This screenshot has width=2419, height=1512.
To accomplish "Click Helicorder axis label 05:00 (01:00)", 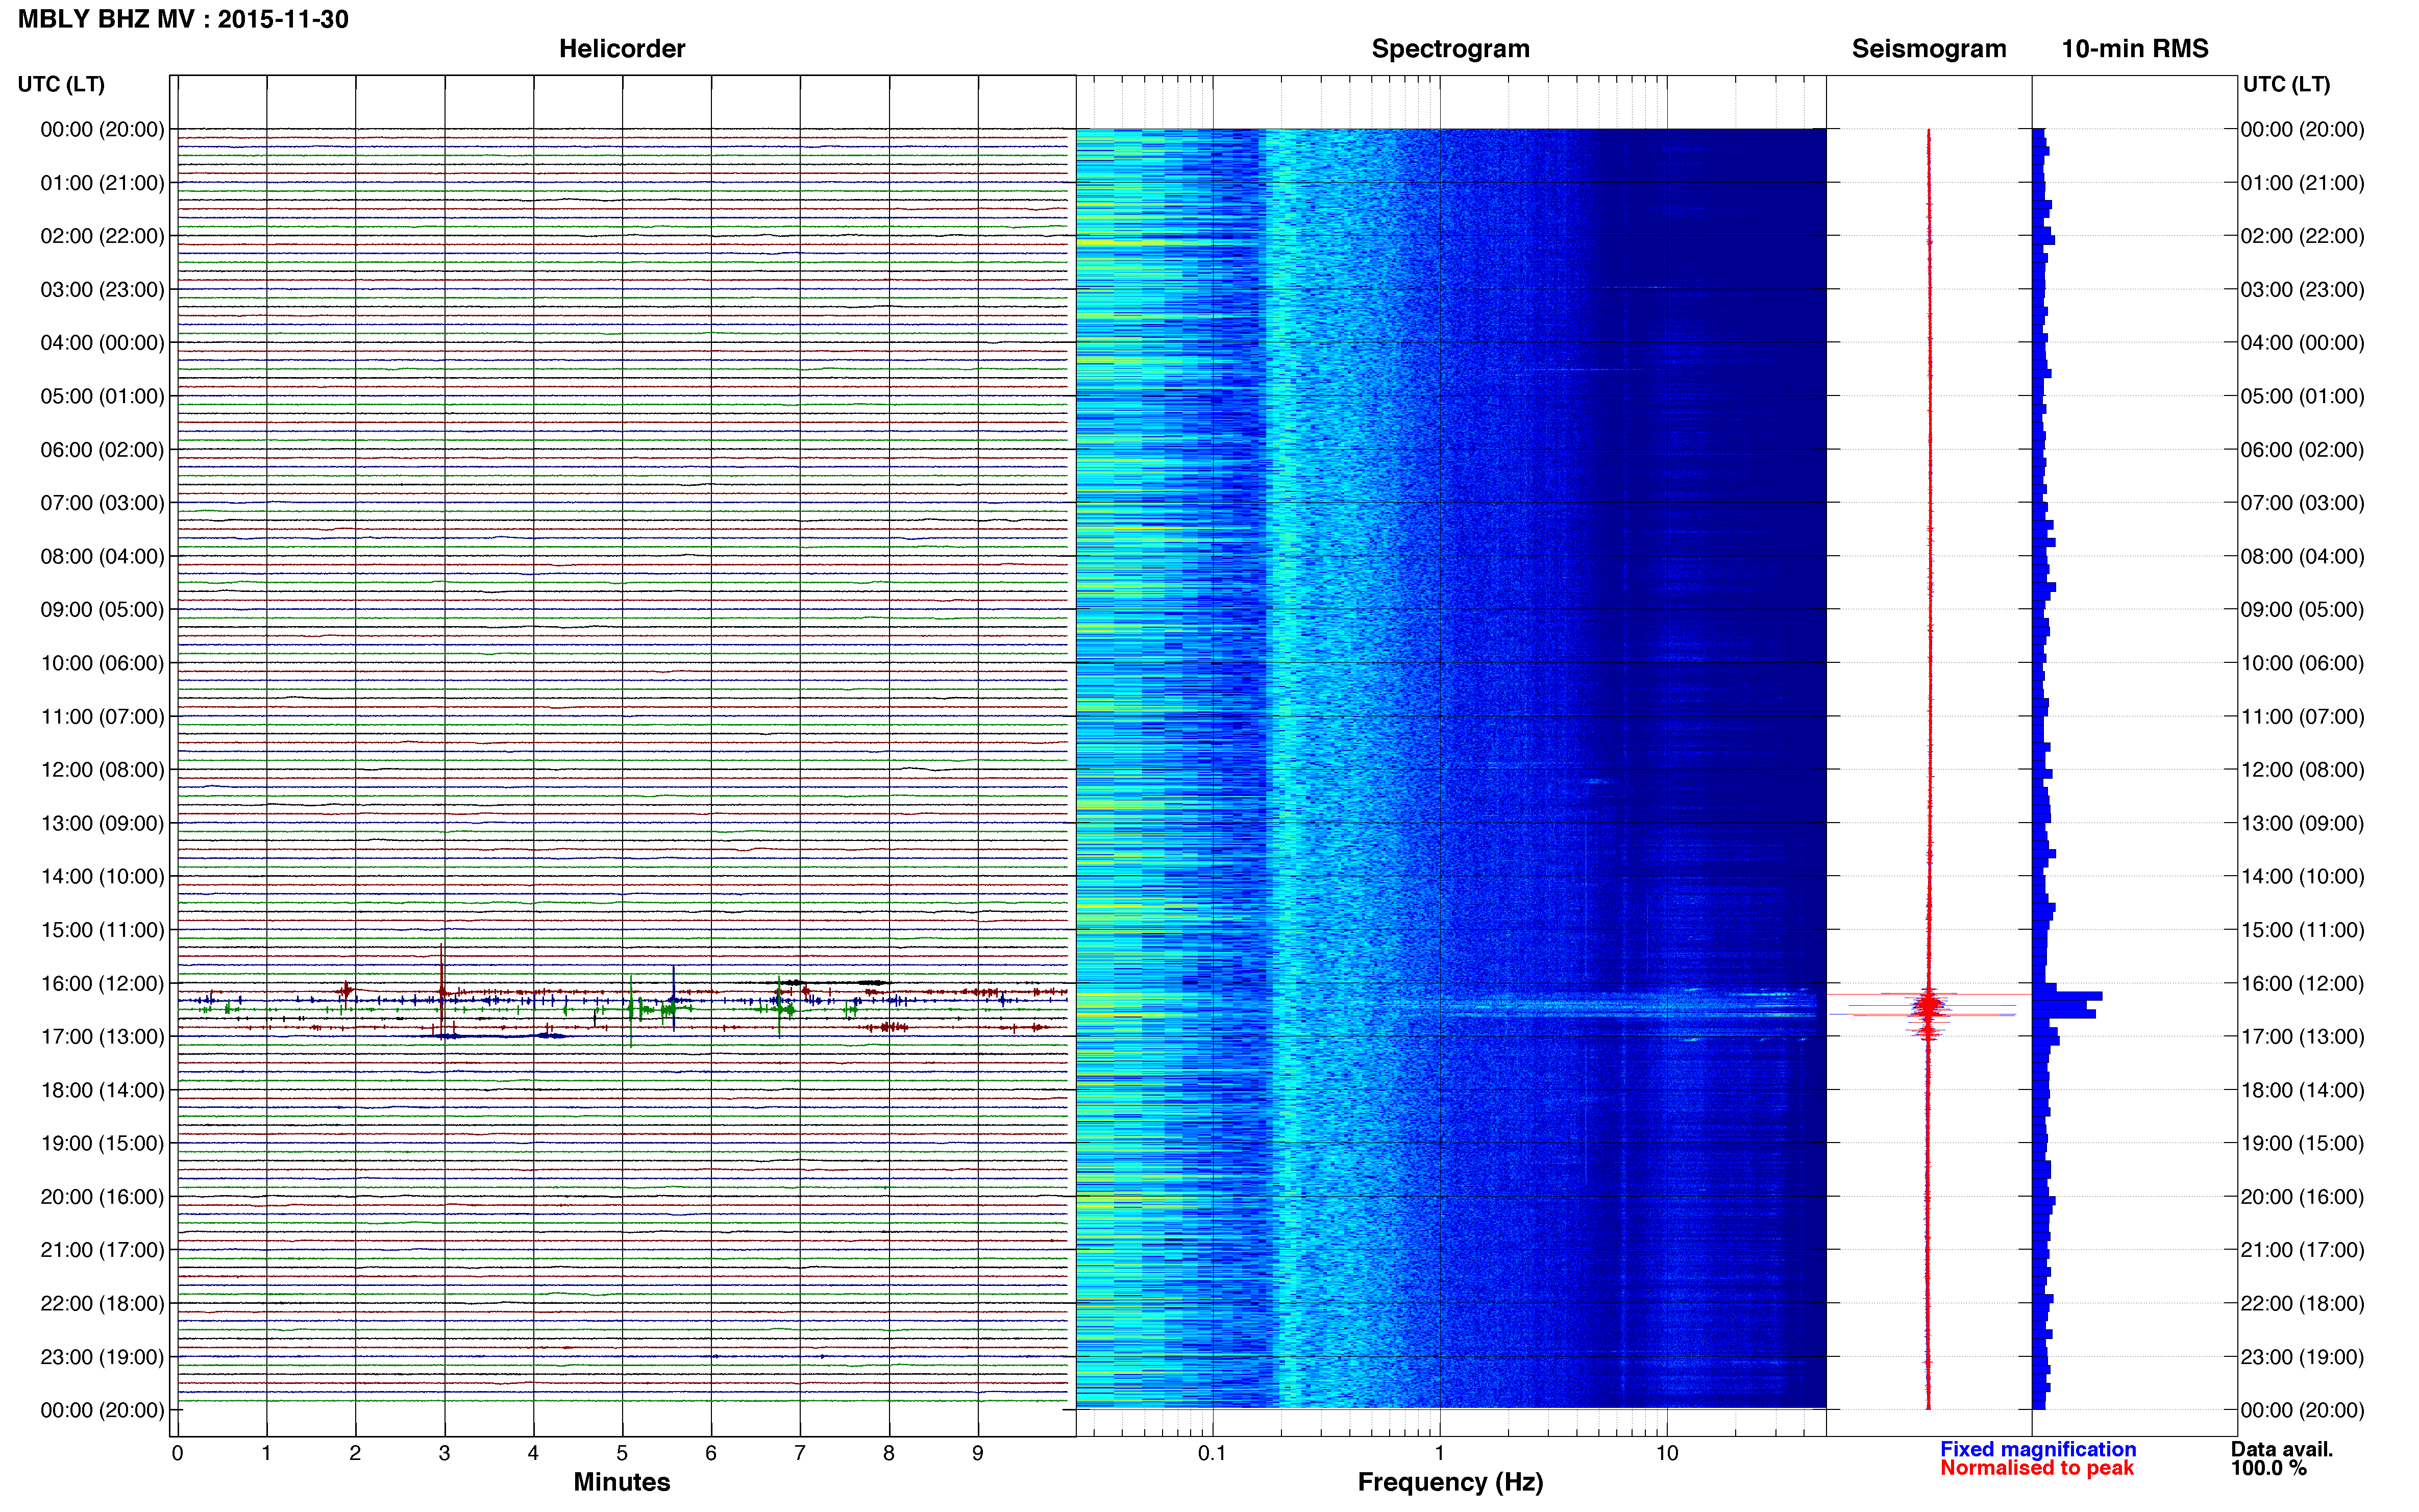I will point(102,396).
